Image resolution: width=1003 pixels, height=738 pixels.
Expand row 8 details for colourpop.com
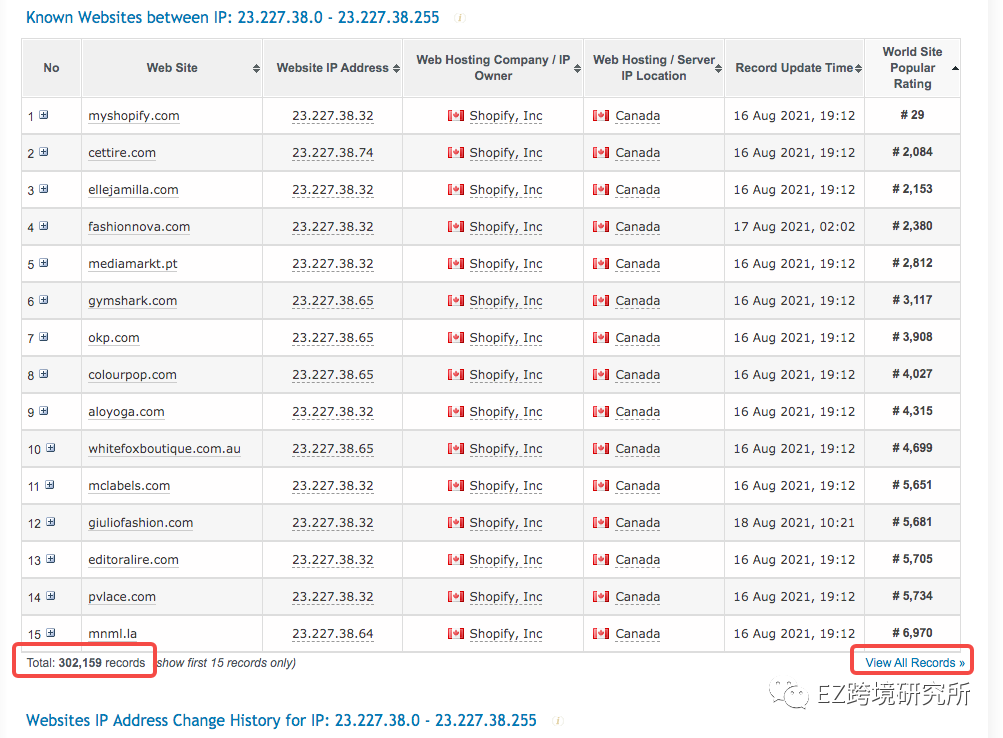coord(43,374)
